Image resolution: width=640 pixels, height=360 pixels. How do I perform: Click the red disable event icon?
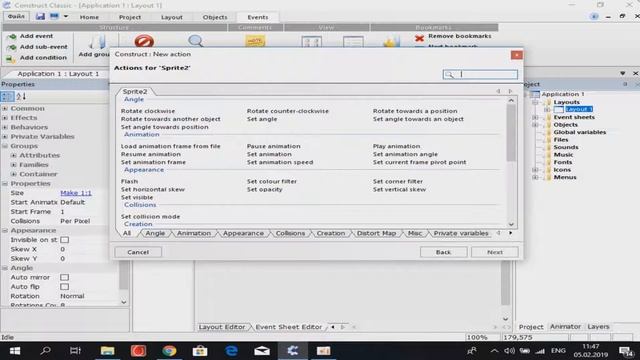[144, 41]
